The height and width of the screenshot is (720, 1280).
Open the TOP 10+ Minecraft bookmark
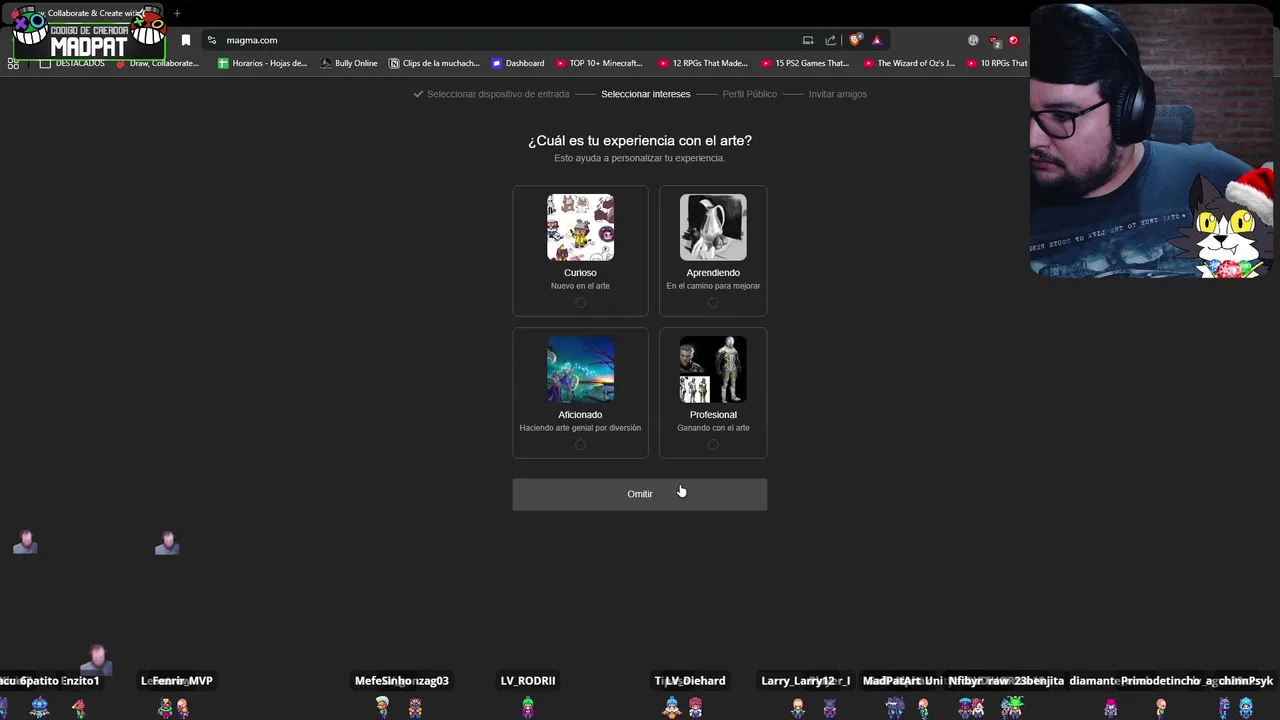tap(599, 63)
